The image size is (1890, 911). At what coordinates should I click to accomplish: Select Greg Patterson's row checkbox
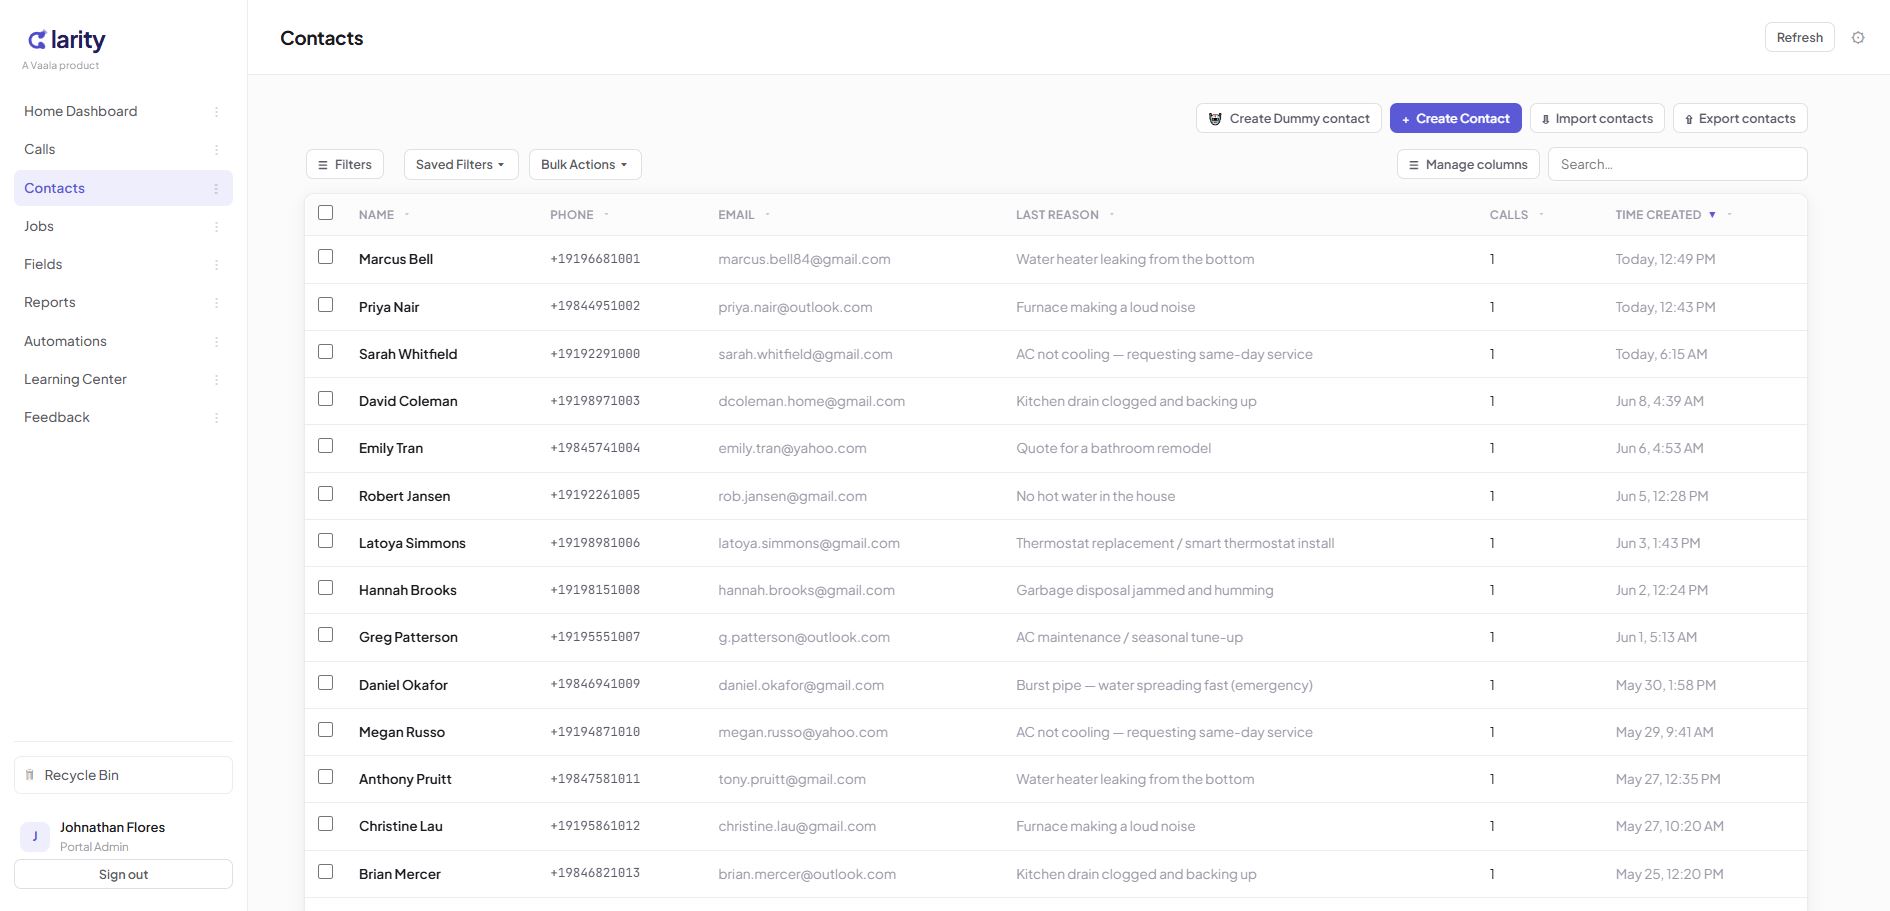pos(325,634)
